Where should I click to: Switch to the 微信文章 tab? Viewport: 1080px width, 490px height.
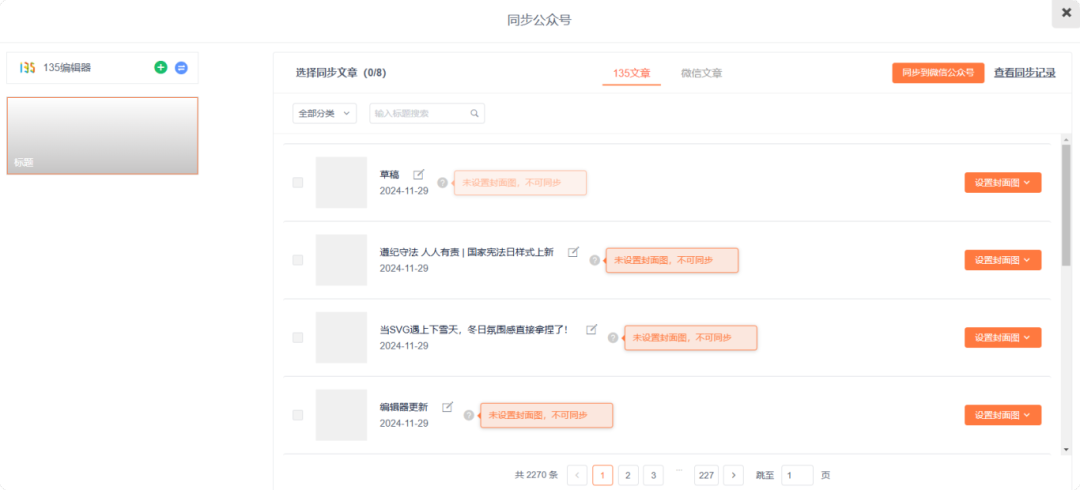point(701,73)
